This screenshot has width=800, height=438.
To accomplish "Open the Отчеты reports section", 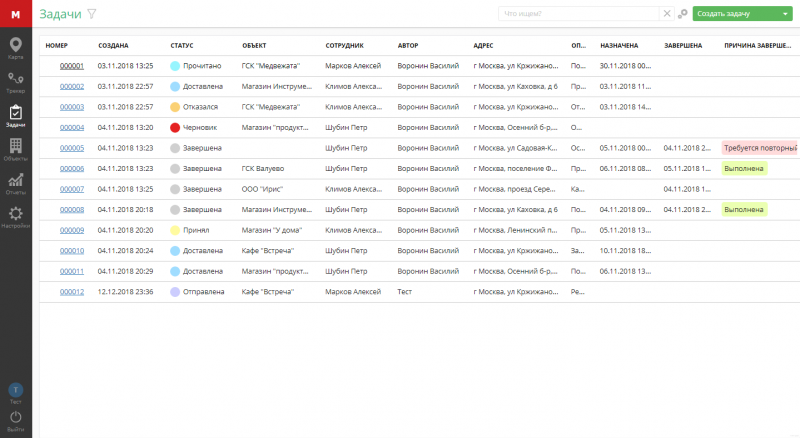I will 15,183.
